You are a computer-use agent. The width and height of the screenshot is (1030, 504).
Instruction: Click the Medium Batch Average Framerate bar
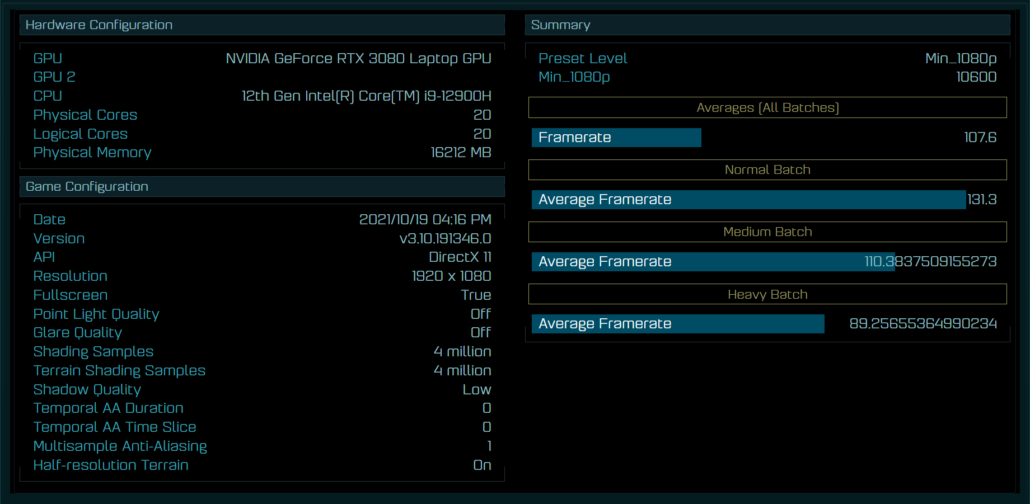712,262
